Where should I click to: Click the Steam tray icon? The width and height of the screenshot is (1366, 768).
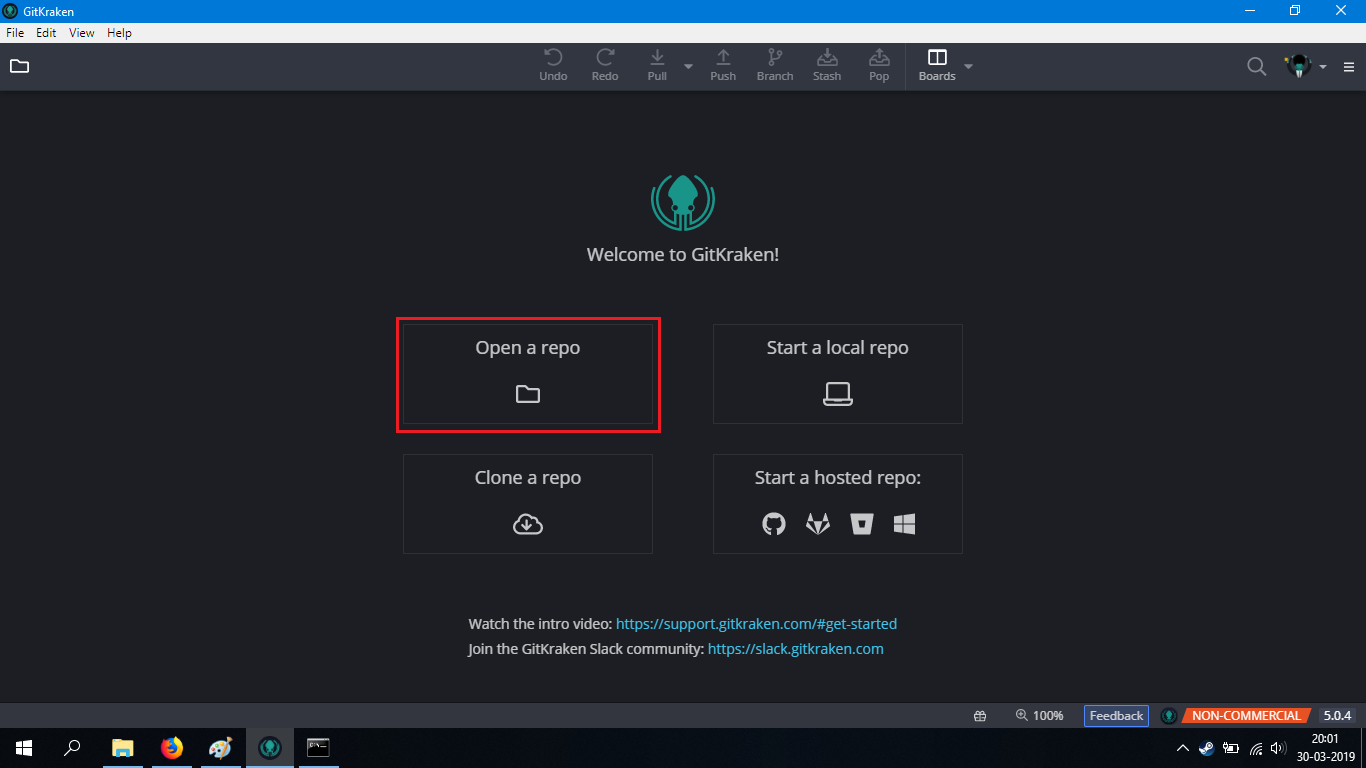(1207, 748)
